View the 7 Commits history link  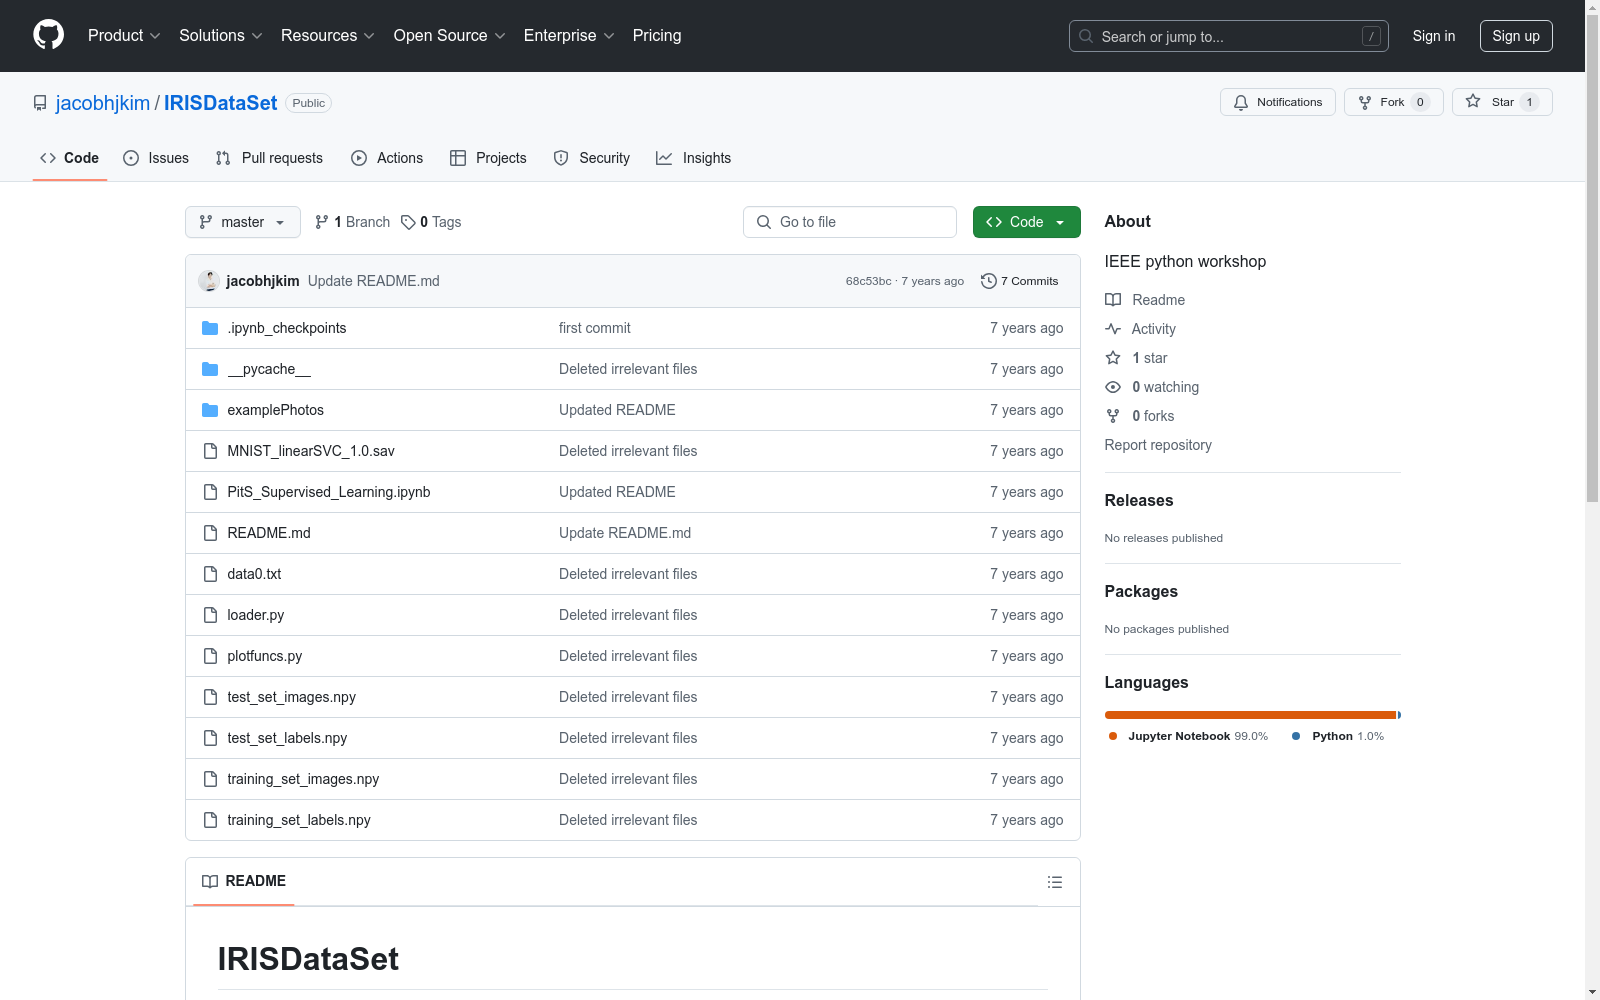pyautogui.click(x=1020, y=281)
